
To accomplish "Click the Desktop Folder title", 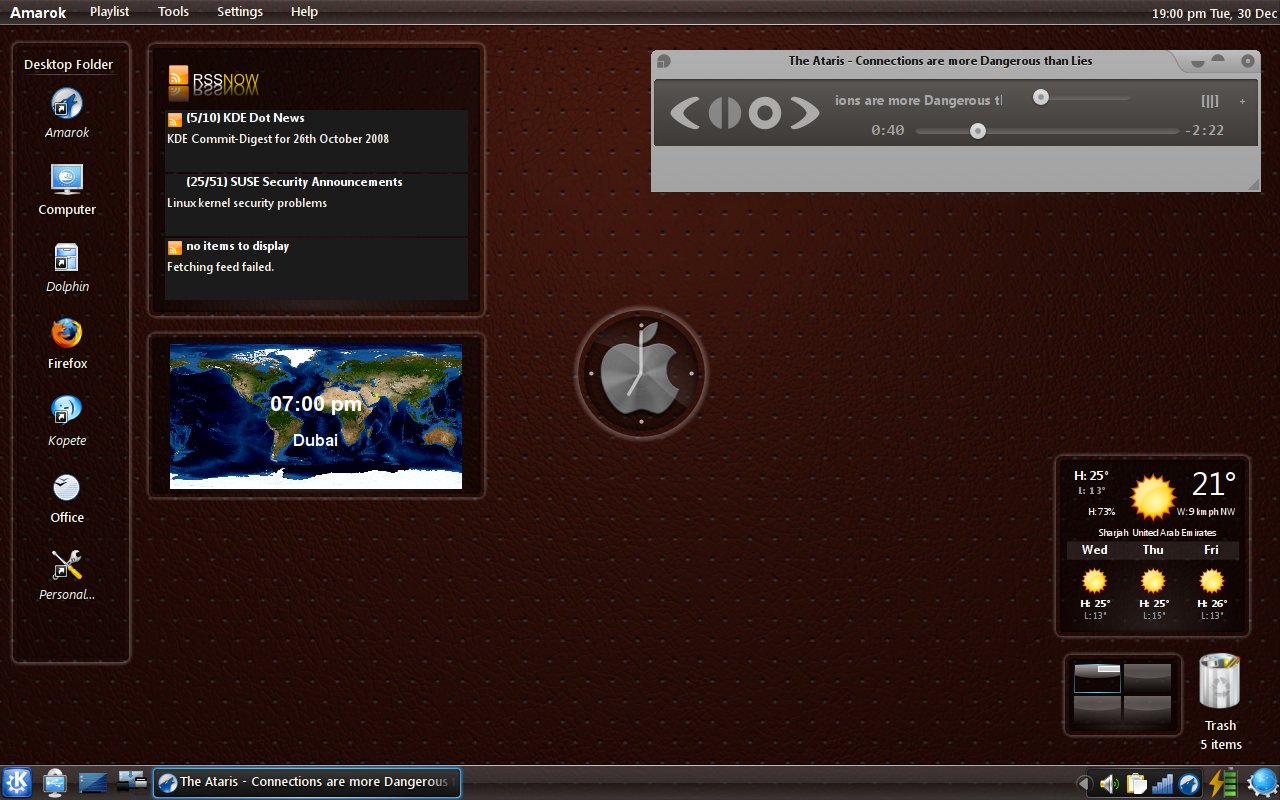I will [68, 65].
